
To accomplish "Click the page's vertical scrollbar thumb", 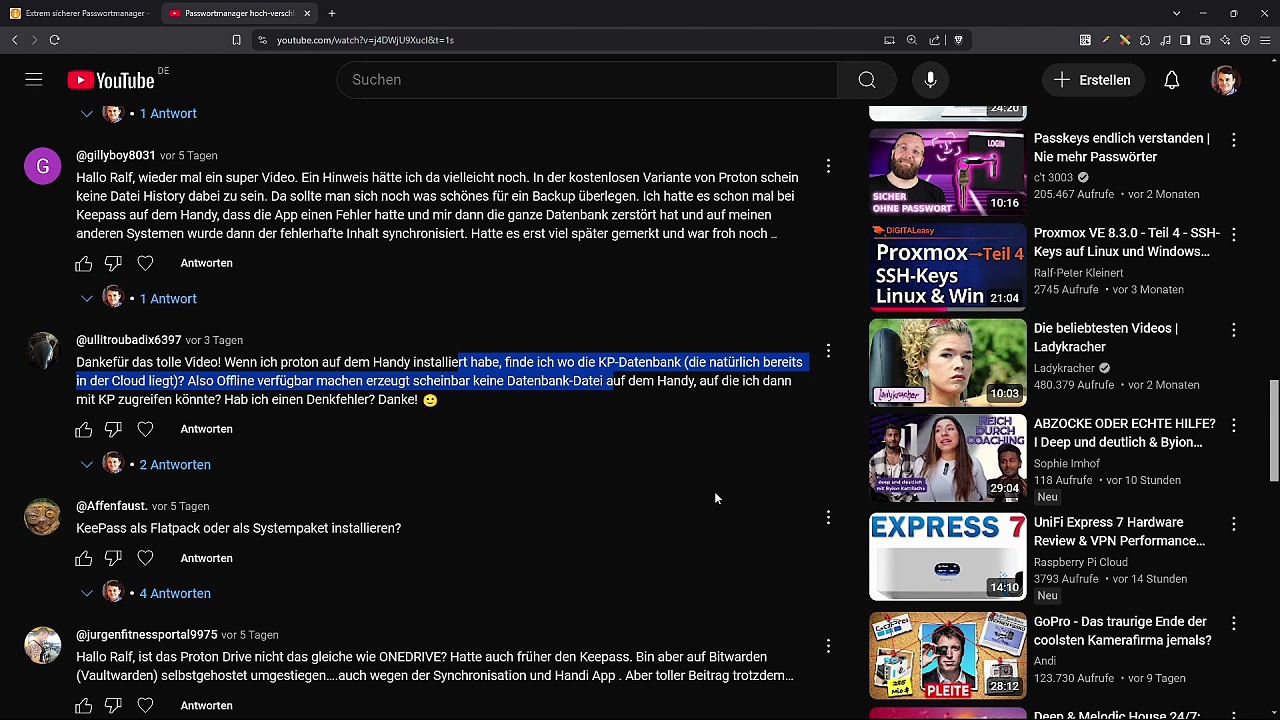I will [1273, 430].
